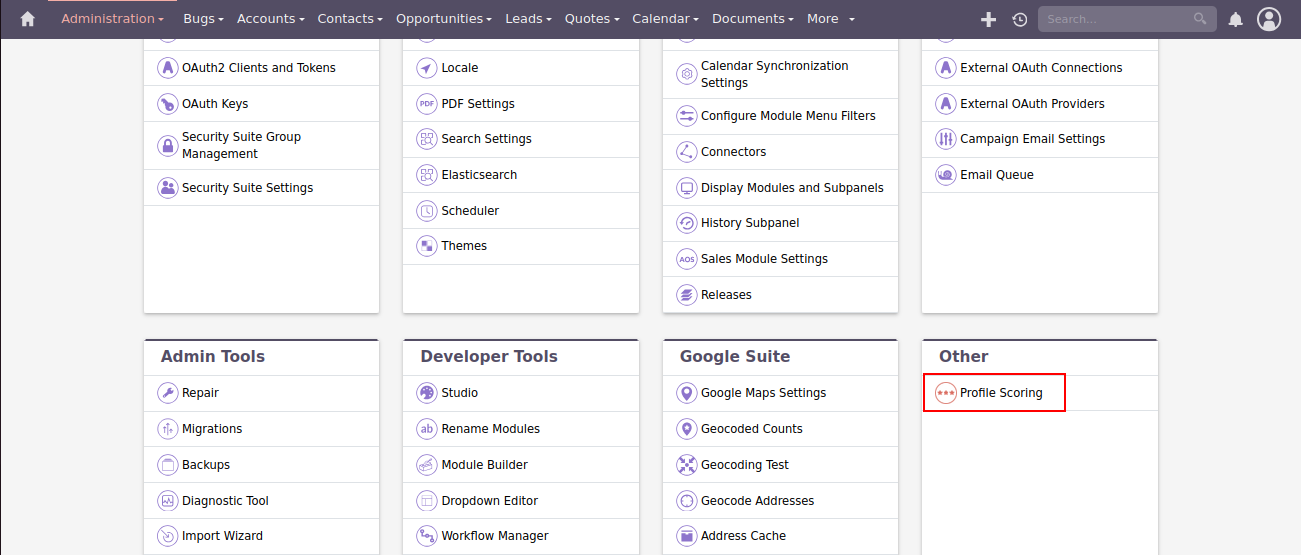
Task: Open Search Settings link
Action: (x=487, y=139)
